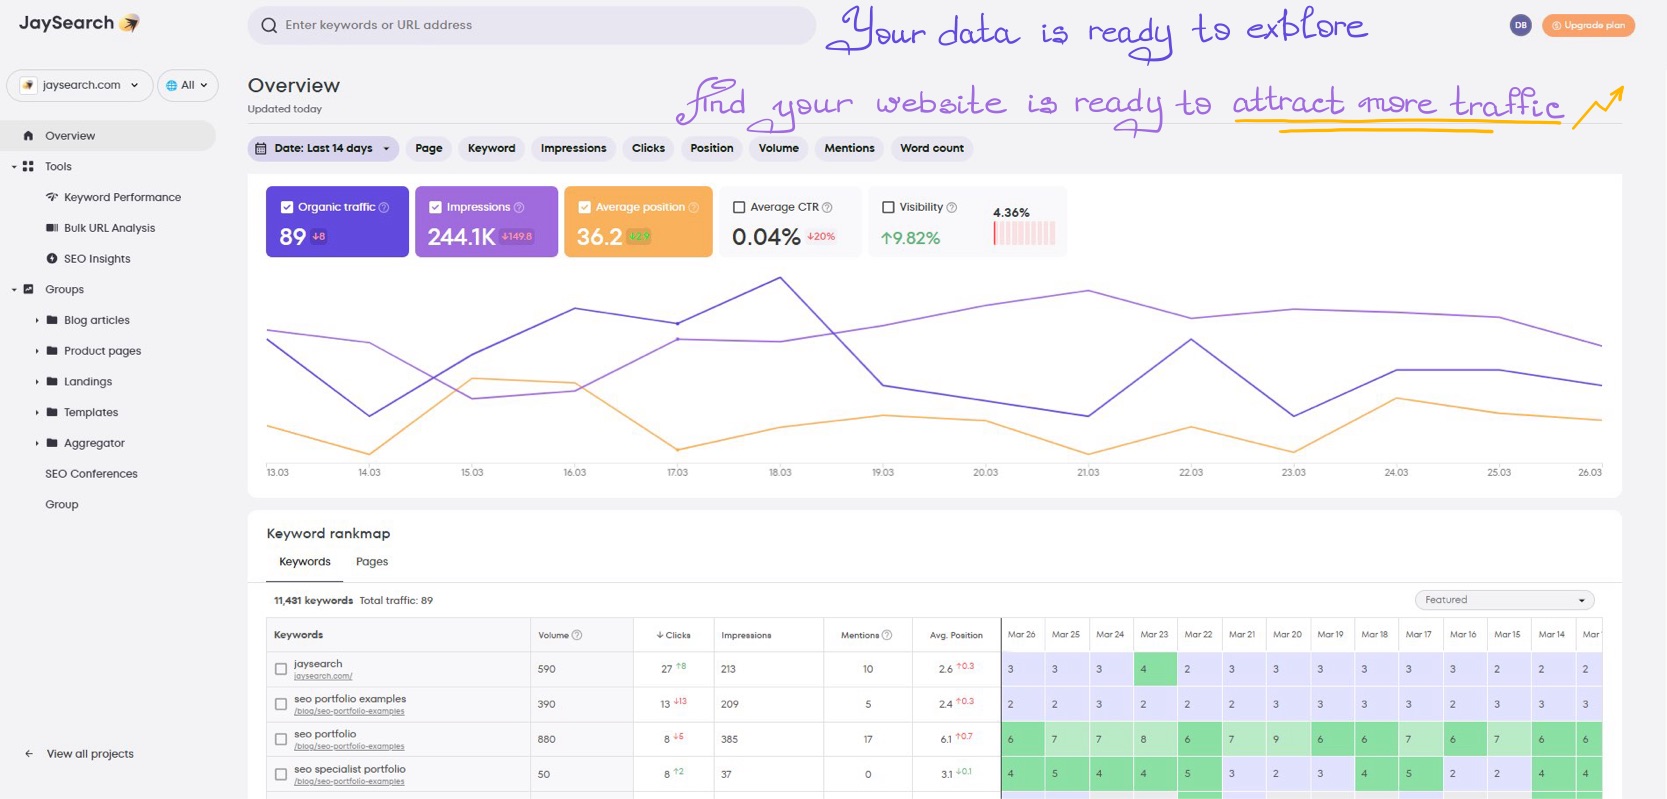Switch to the Pages tab

(372, 562)
